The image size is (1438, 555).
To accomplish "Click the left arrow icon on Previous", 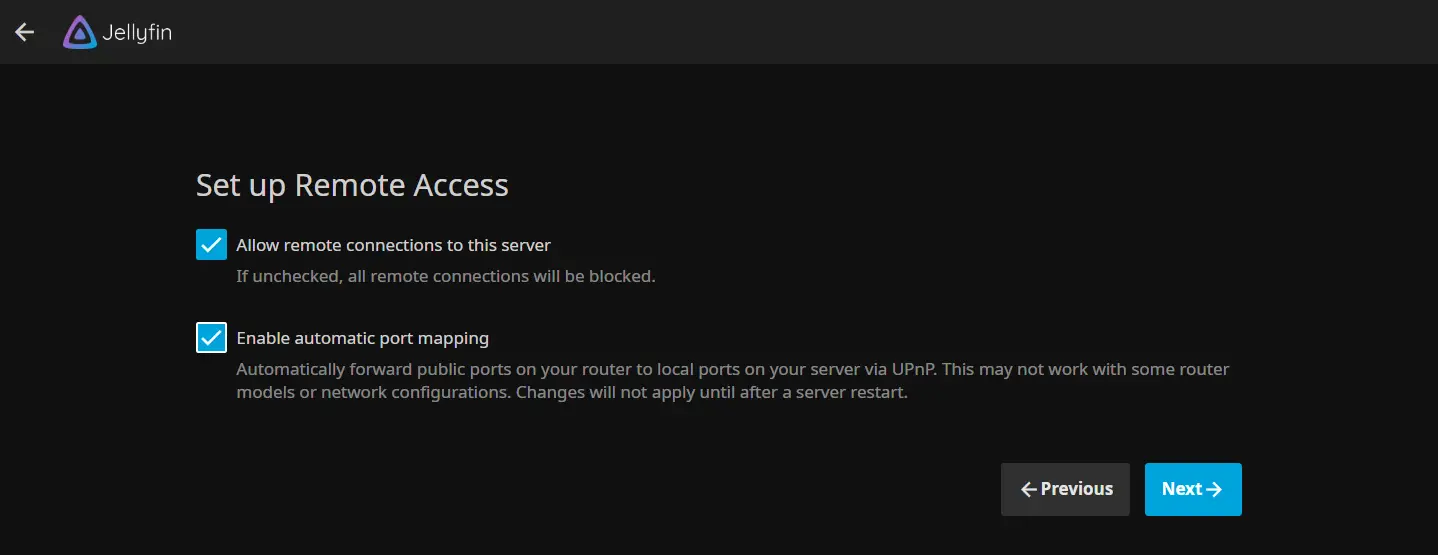I will pos(1028,489).
